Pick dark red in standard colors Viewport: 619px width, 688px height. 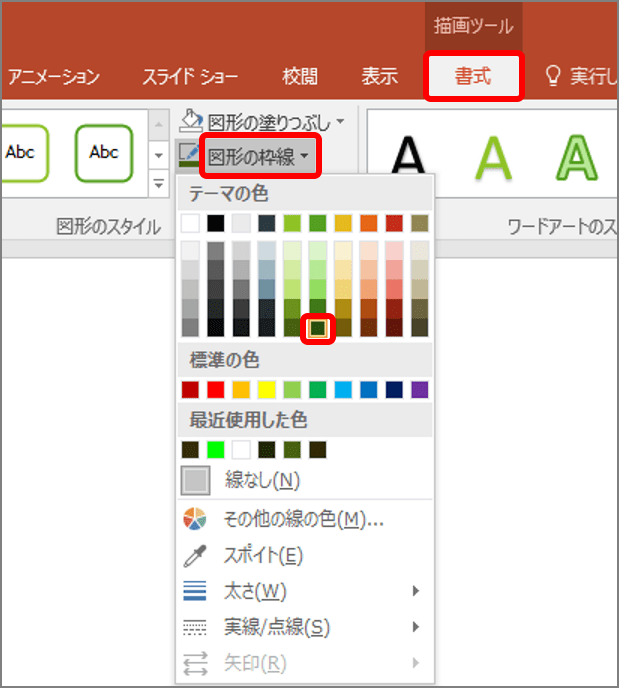pyautogui.click(x=190, y=389)
